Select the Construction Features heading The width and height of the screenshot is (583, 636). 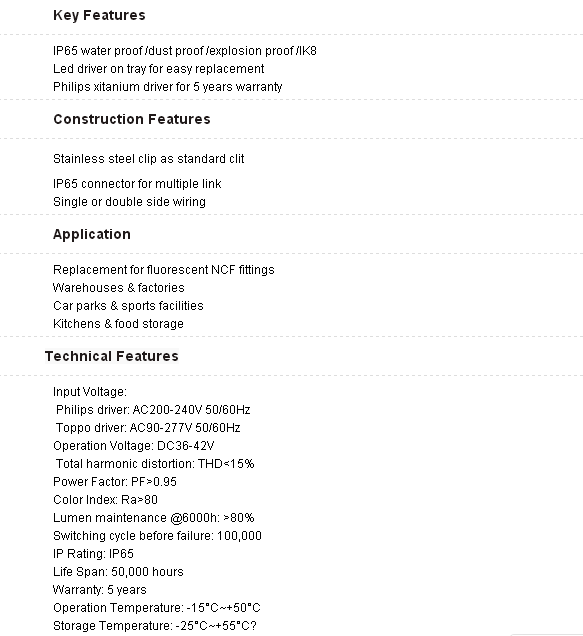coord(132,119)
